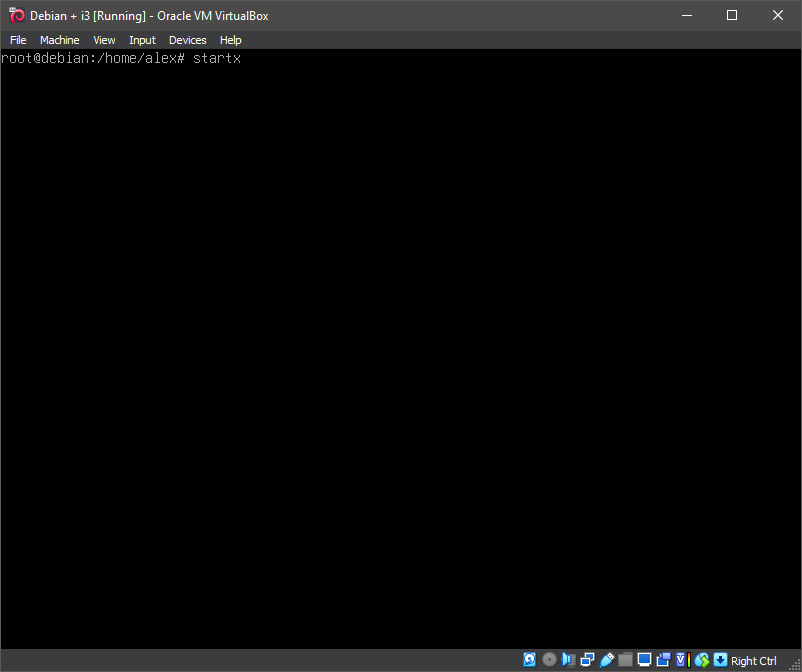Click the keyboard capture arrow icon
802x672 pixels.
[x=720, y=660]
